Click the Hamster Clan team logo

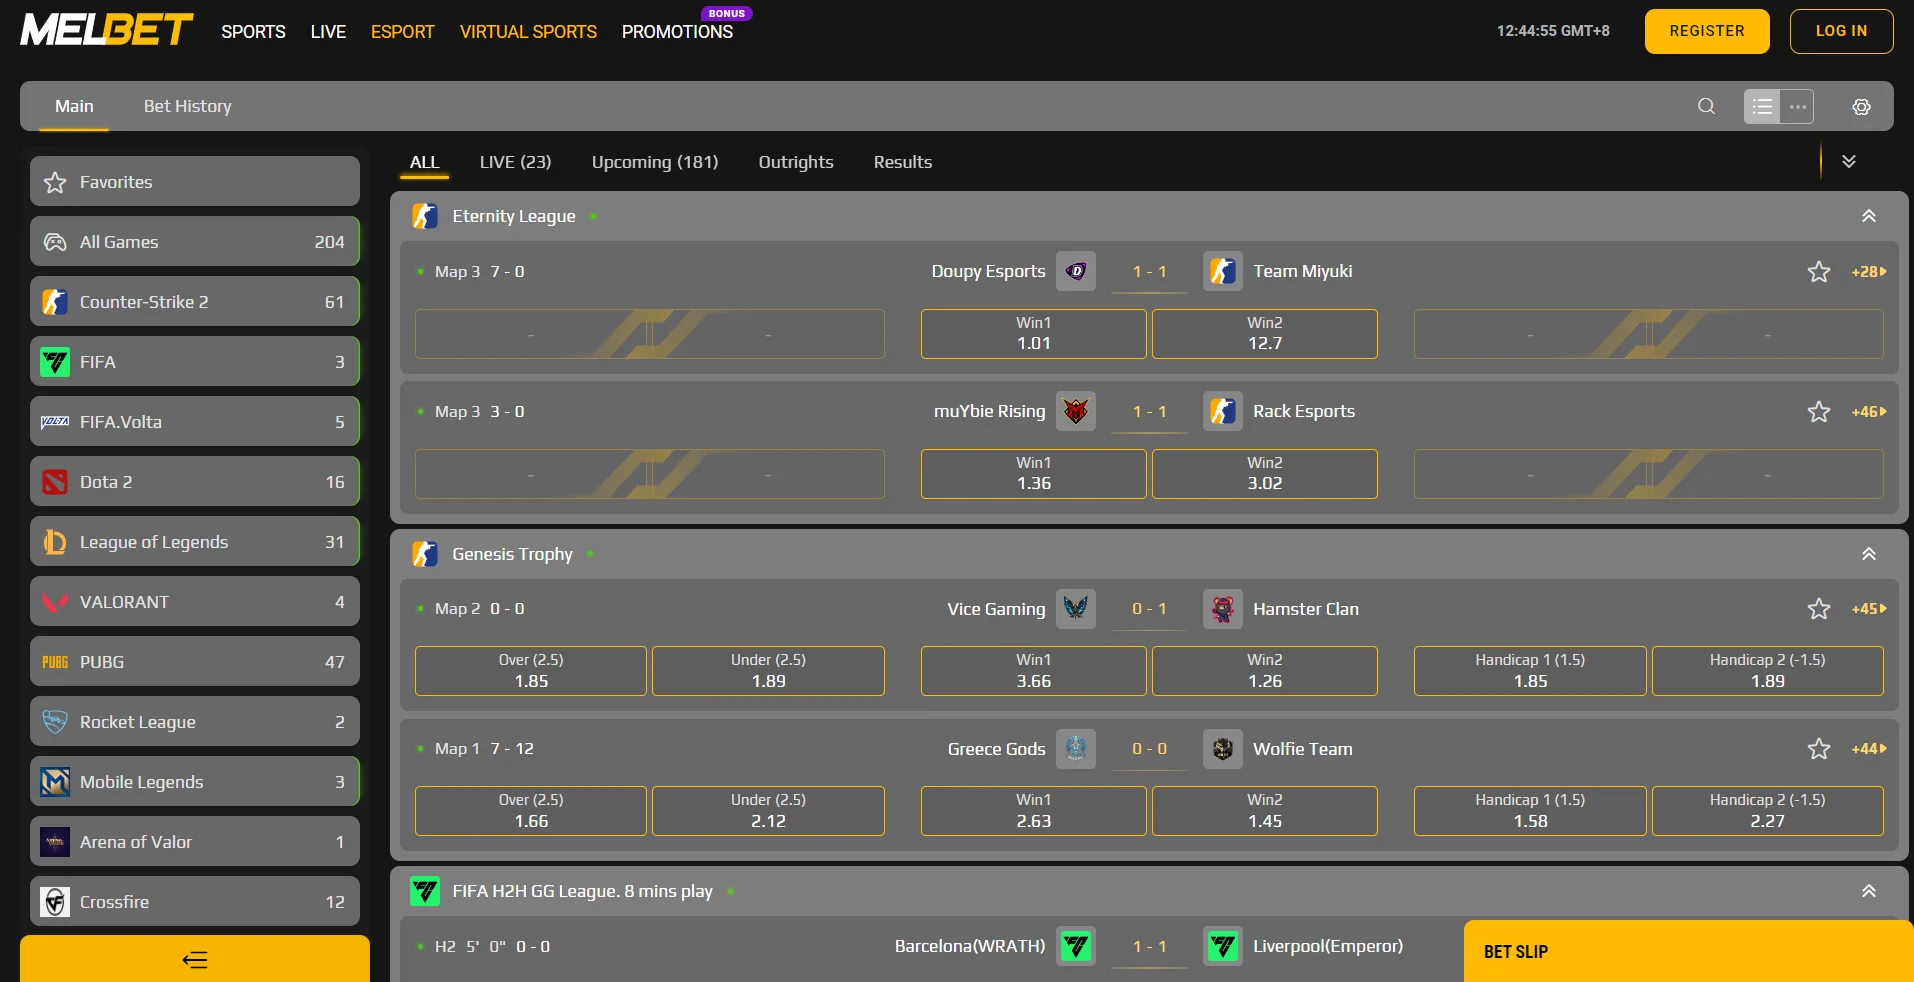[x=1223, y=609]
